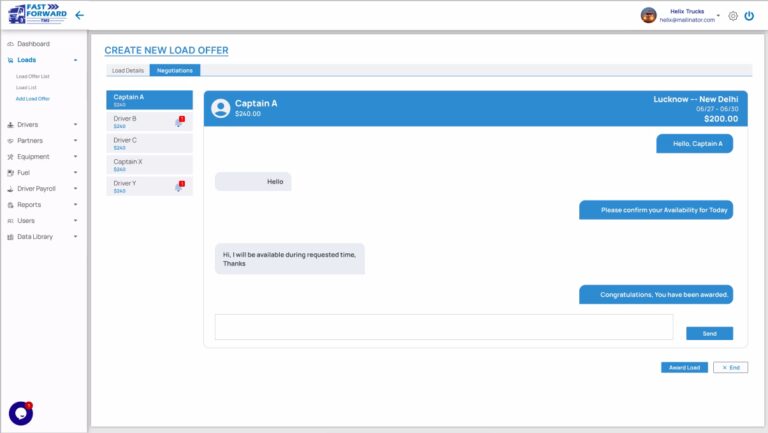
Task: Click the Fuel pump icon
Action: (x=10, y=173)
